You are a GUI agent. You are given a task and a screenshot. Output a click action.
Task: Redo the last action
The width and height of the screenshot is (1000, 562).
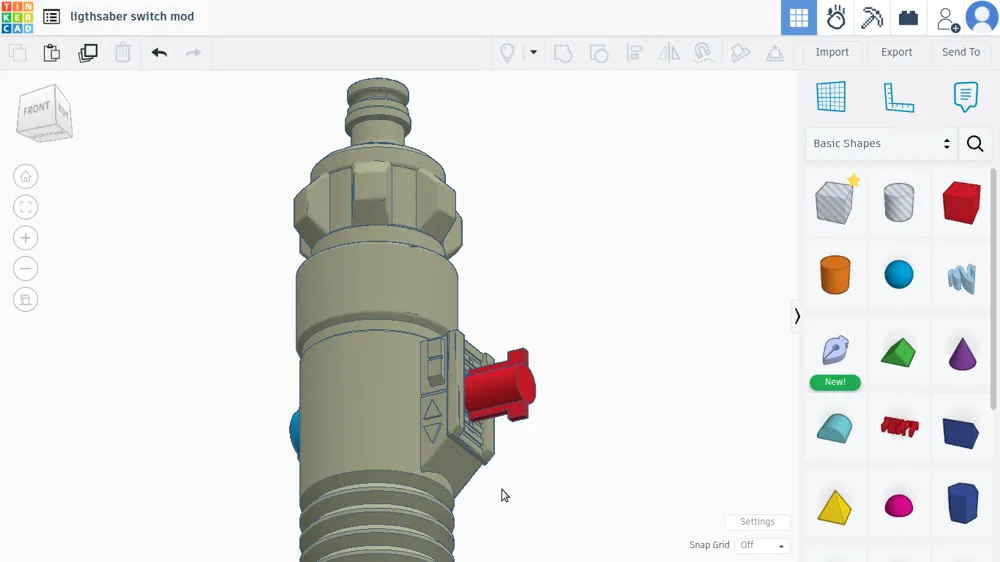point(193,52)
